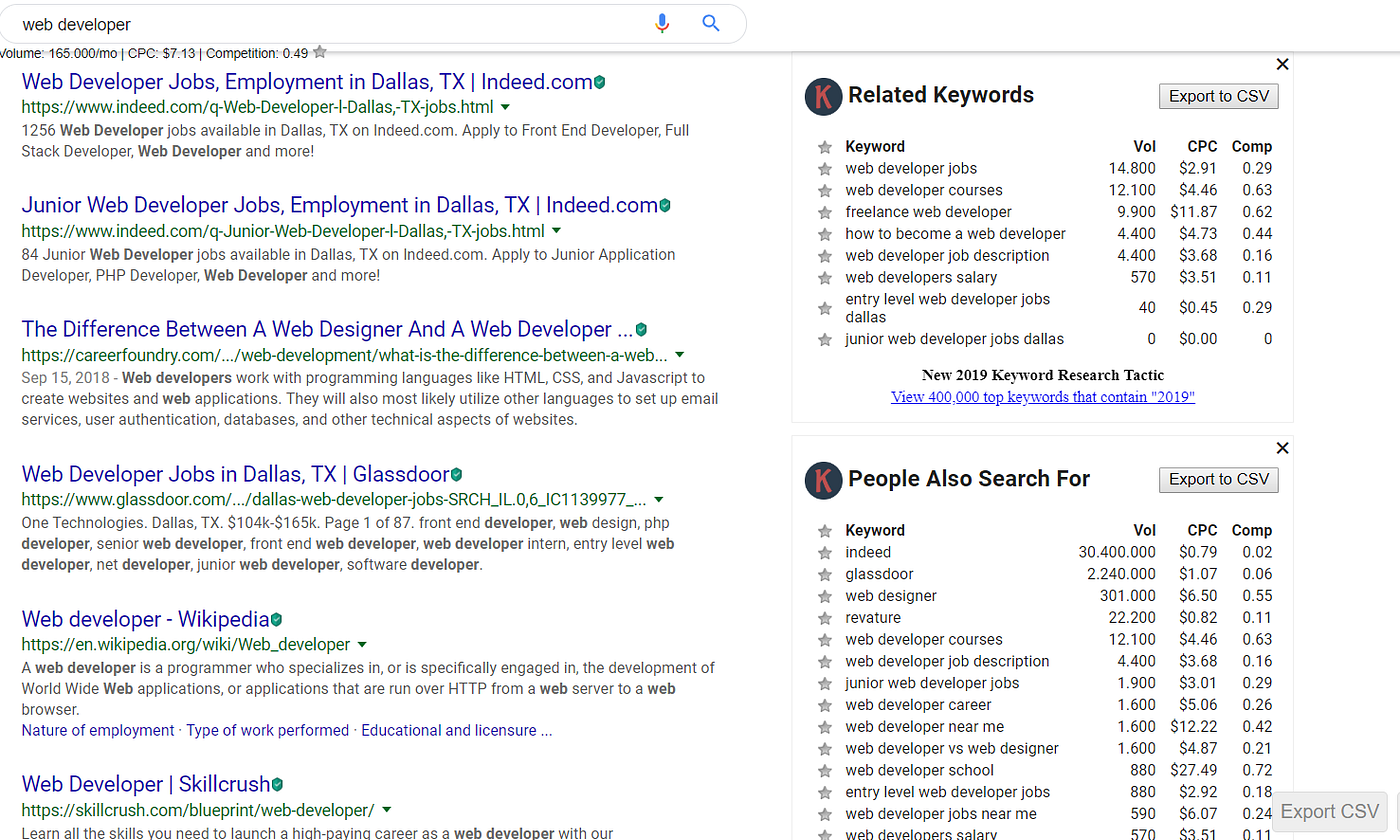Open dropdown arrow next to skillcrush.com URL

(386, 809)
